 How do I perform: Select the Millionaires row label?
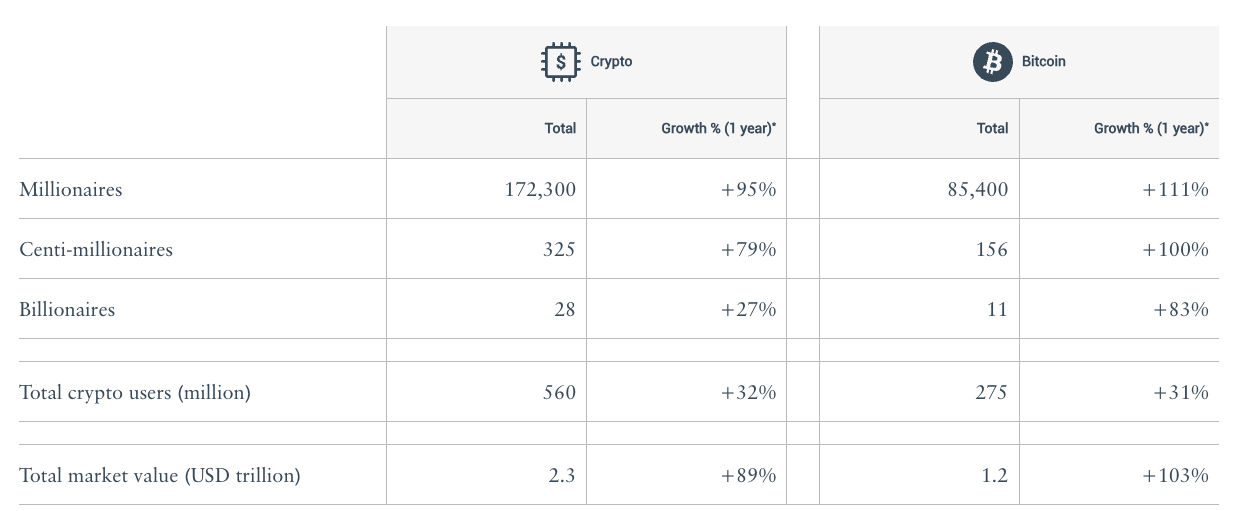click(71, 189)
